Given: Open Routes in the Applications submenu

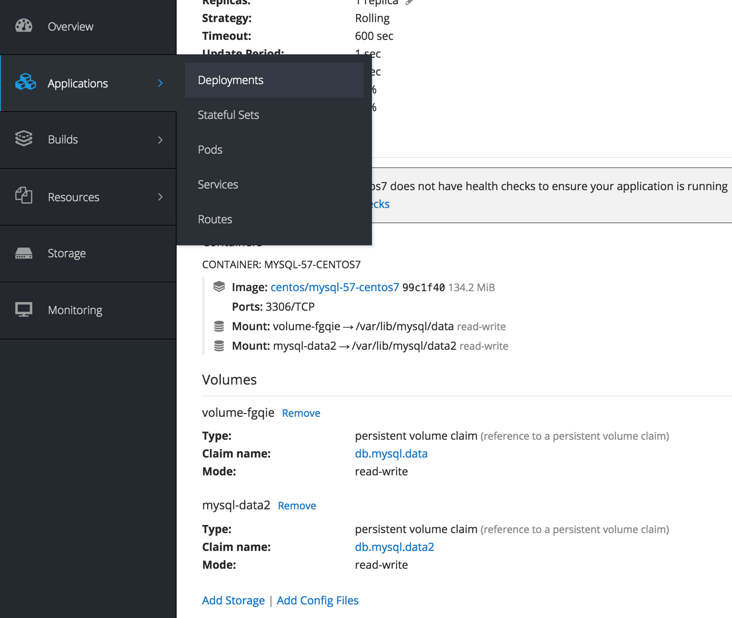Looking at the screenshot, I should tap(215, 219).
